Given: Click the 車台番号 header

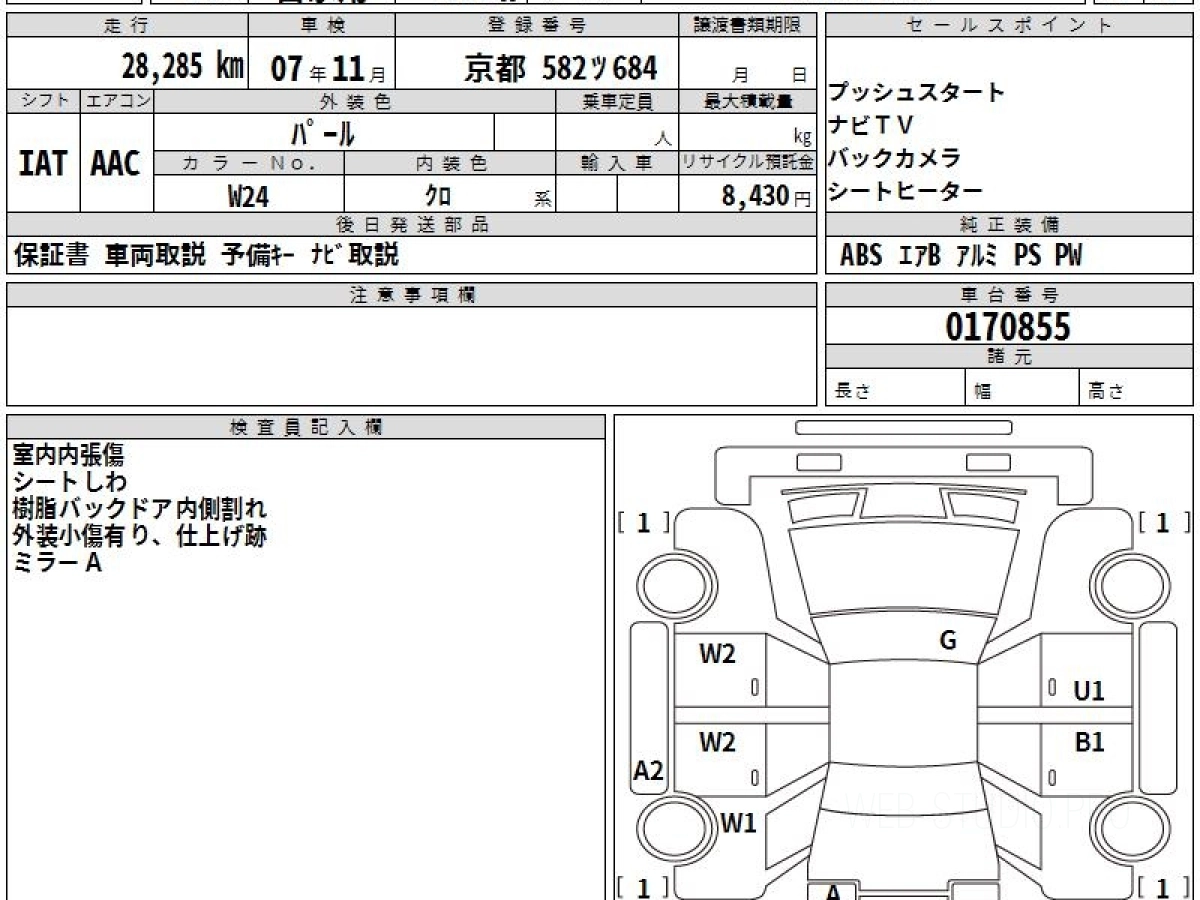Looking at the screenshot, I should (1009, 295).
